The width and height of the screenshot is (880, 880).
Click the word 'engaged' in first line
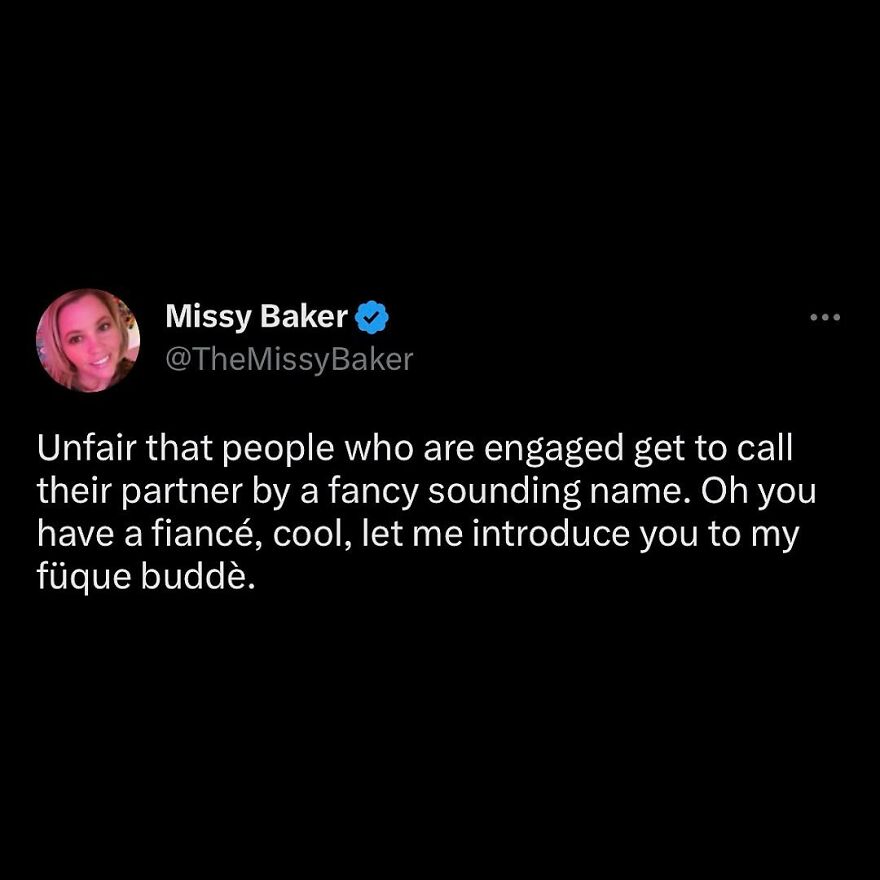click(x=554, y=450)
